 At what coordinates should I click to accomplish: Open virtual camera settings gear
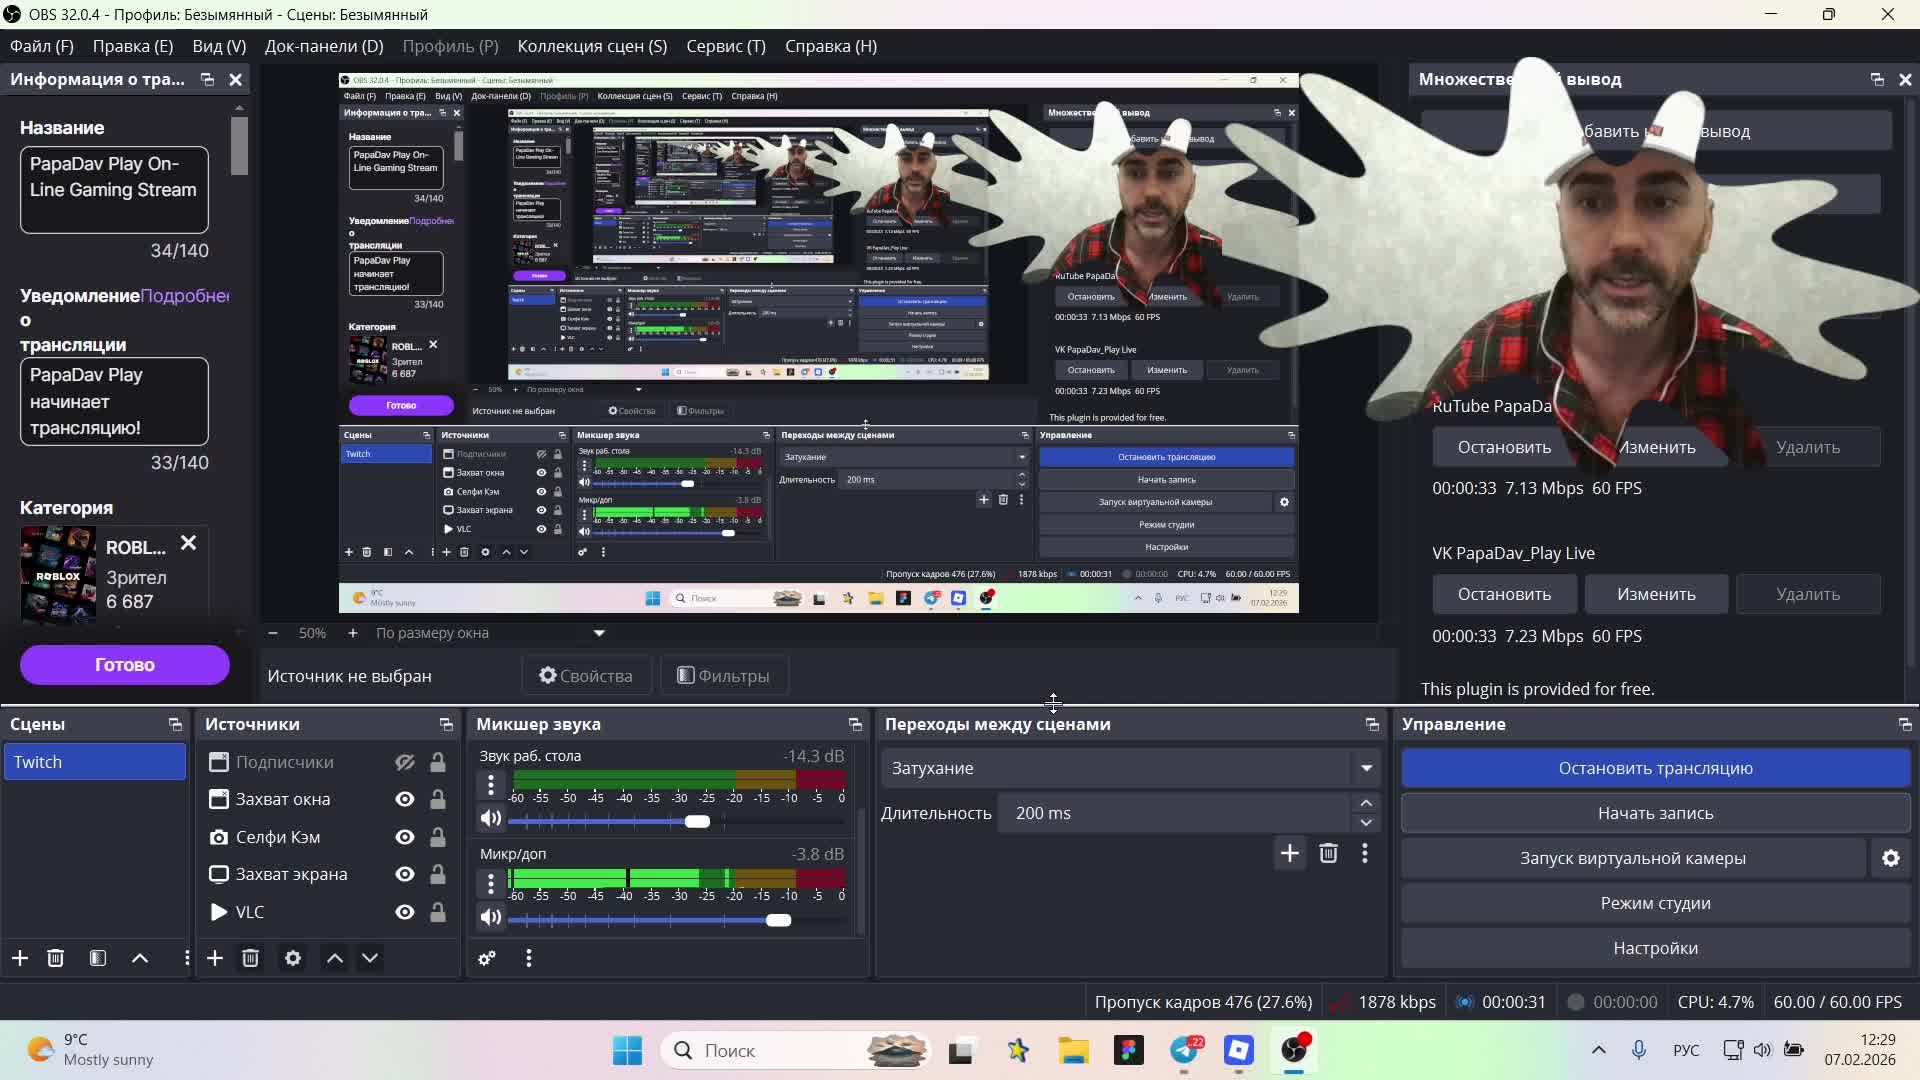[x=1890, y=858]
